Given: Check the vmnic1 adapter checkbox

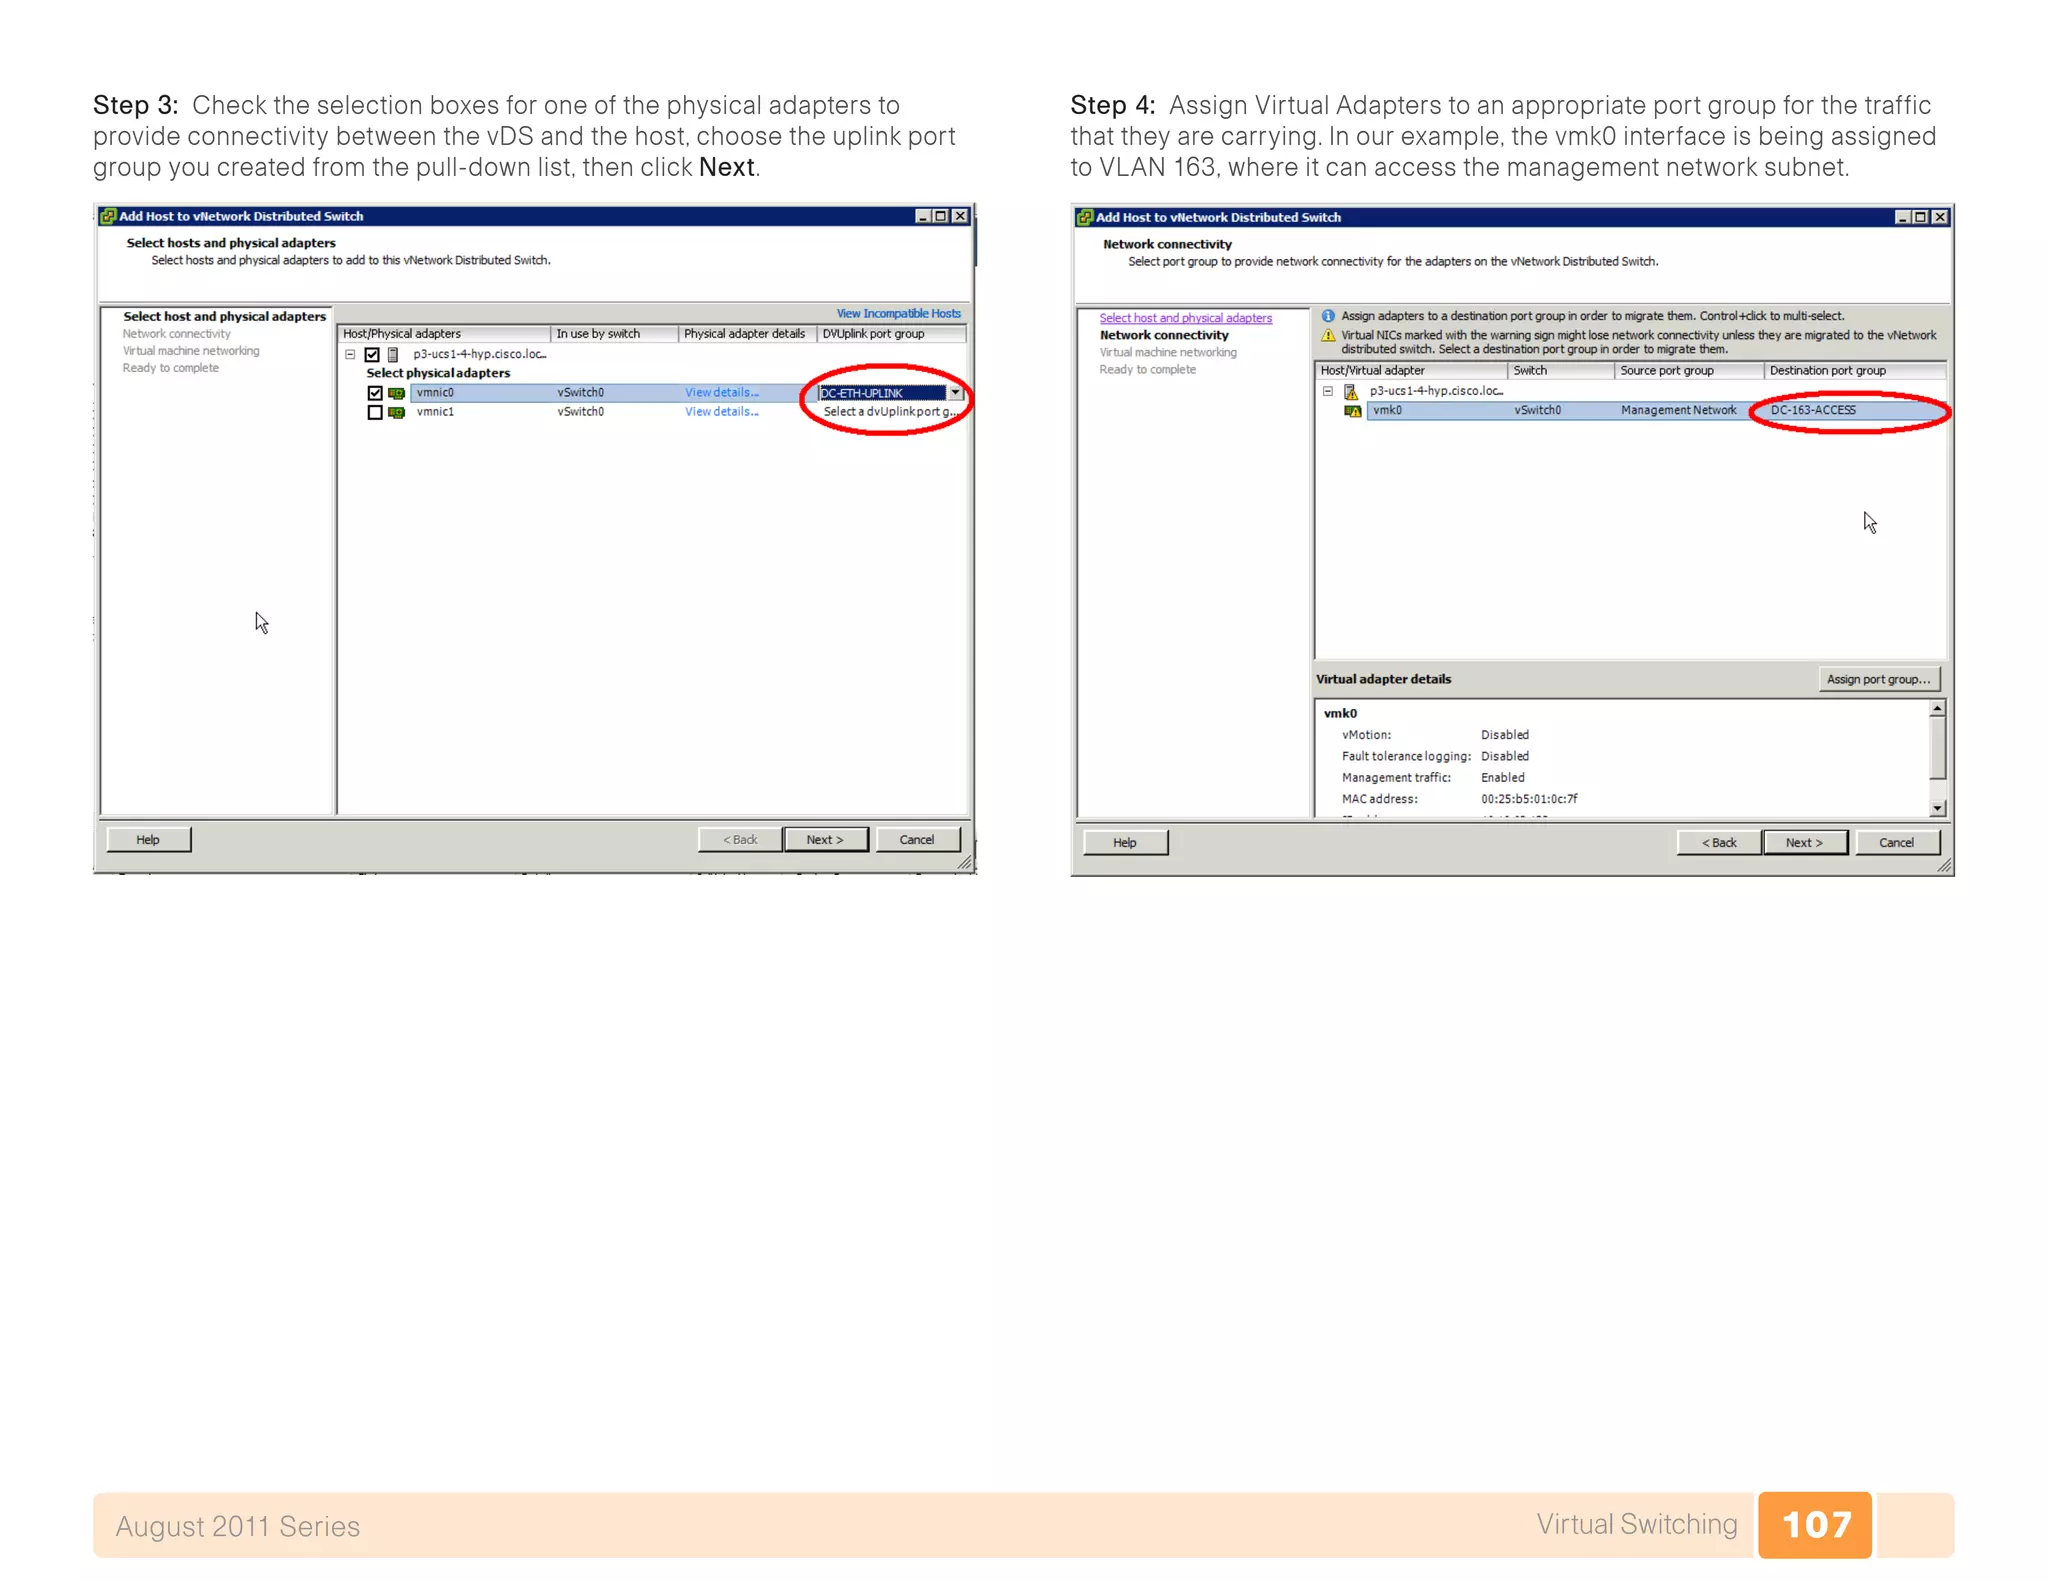Looking at the screenshot, I should coord(375,412).
